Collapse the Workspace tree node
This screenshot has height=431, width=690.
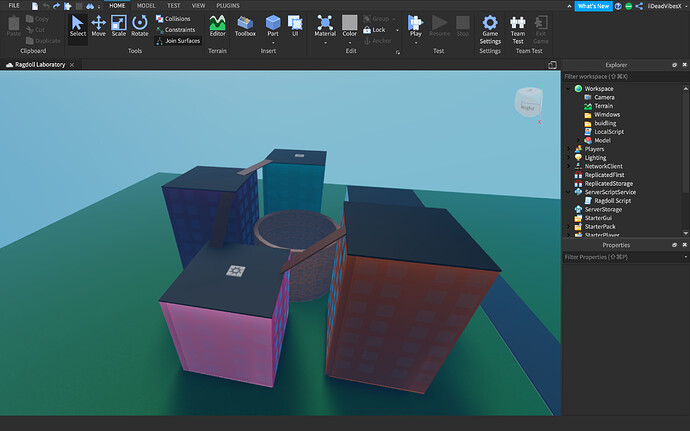pyautogui.click(x=569, y=89)
